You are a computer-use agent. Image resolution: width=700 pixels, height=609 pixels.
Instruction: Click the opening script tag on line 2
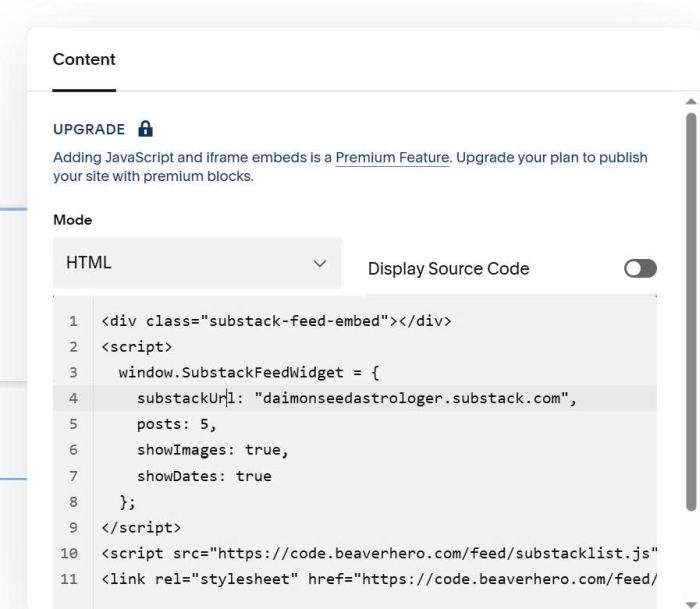[137, 347]
